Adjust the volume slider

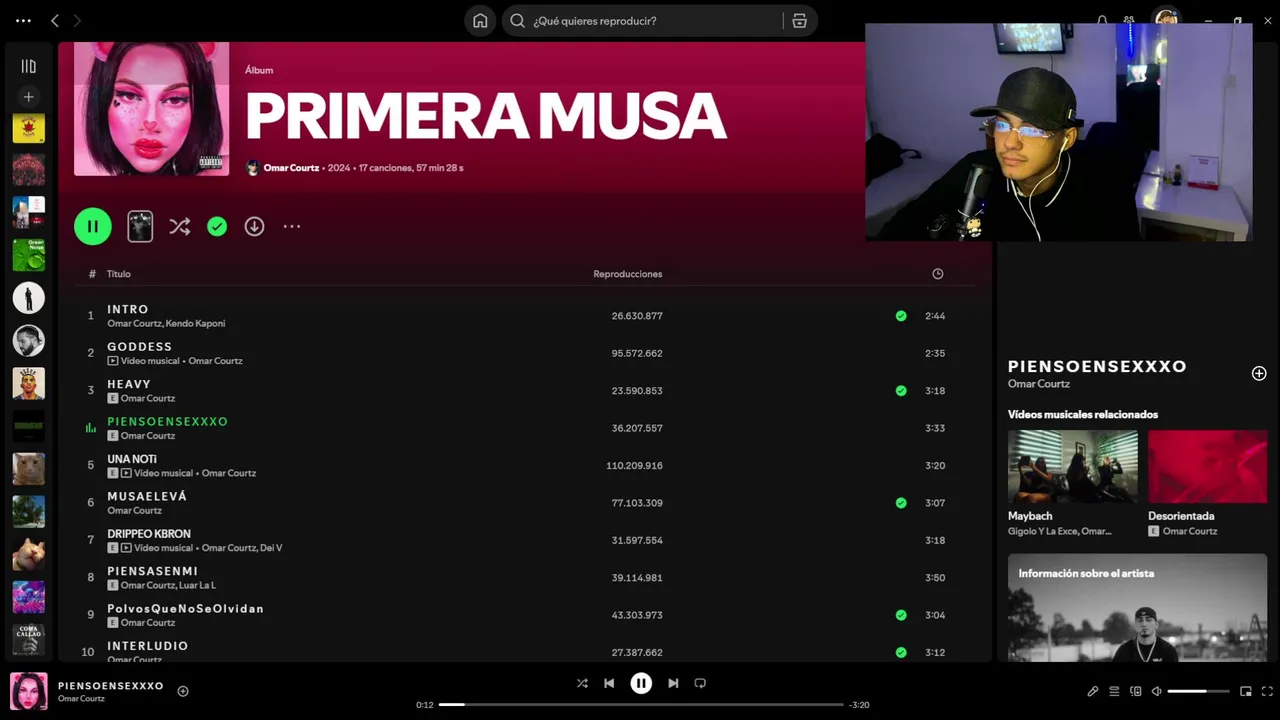pyautogui.click(x=1199, y=691)
